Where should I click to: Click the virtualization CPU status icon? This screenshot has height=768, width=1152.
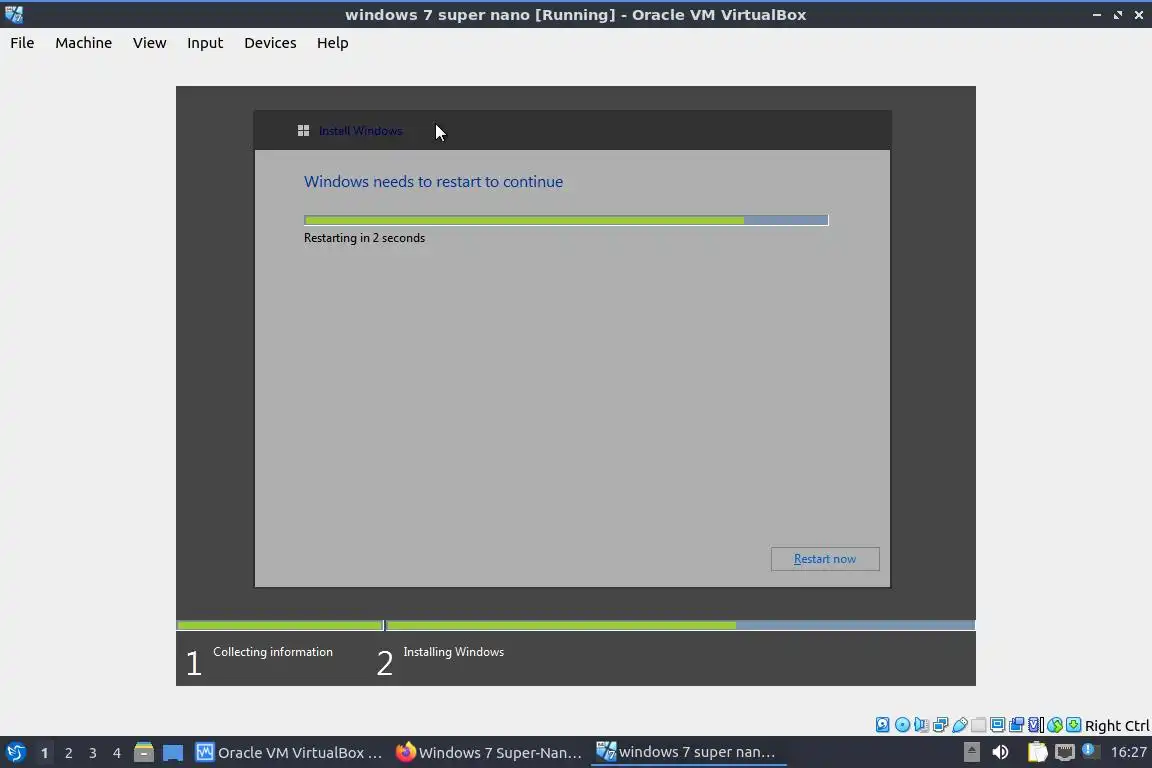click(x=1036, y=725)
